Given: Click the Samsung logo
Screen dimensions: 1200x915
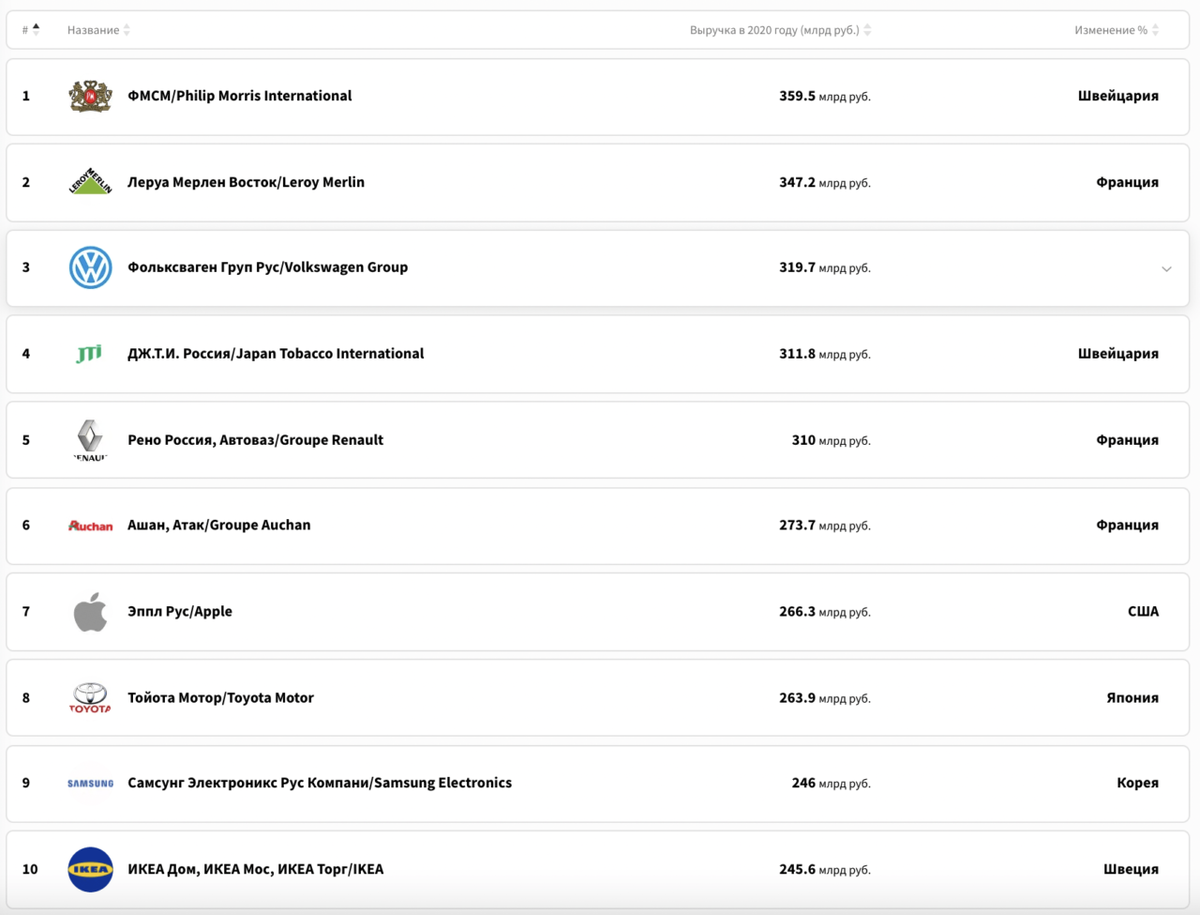Looking at the screenshot, I should tap(90, 783).
